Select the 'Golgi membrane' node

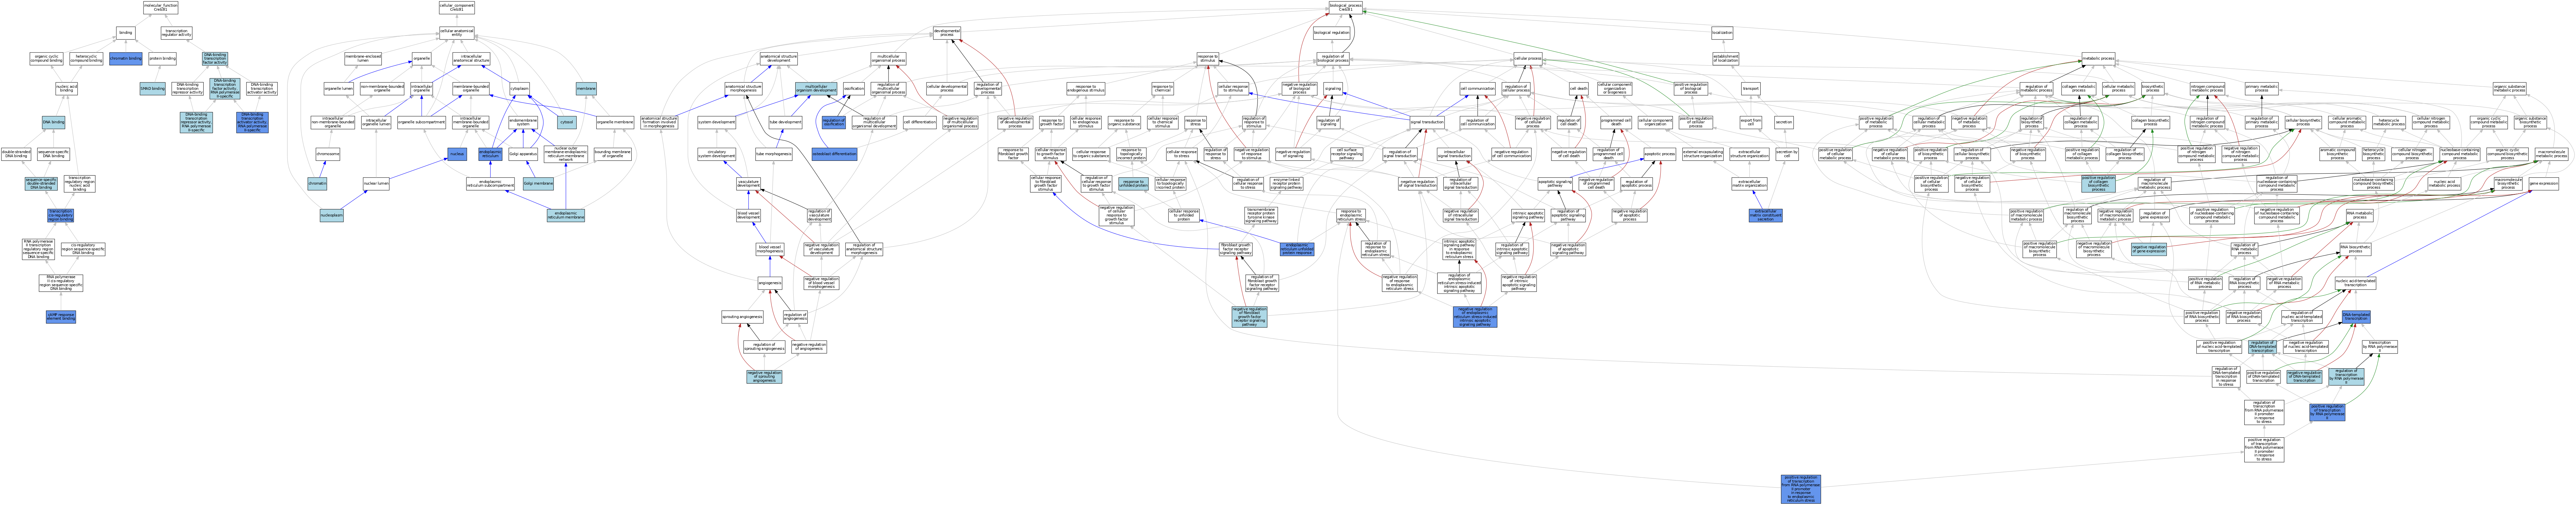point(538,184)
